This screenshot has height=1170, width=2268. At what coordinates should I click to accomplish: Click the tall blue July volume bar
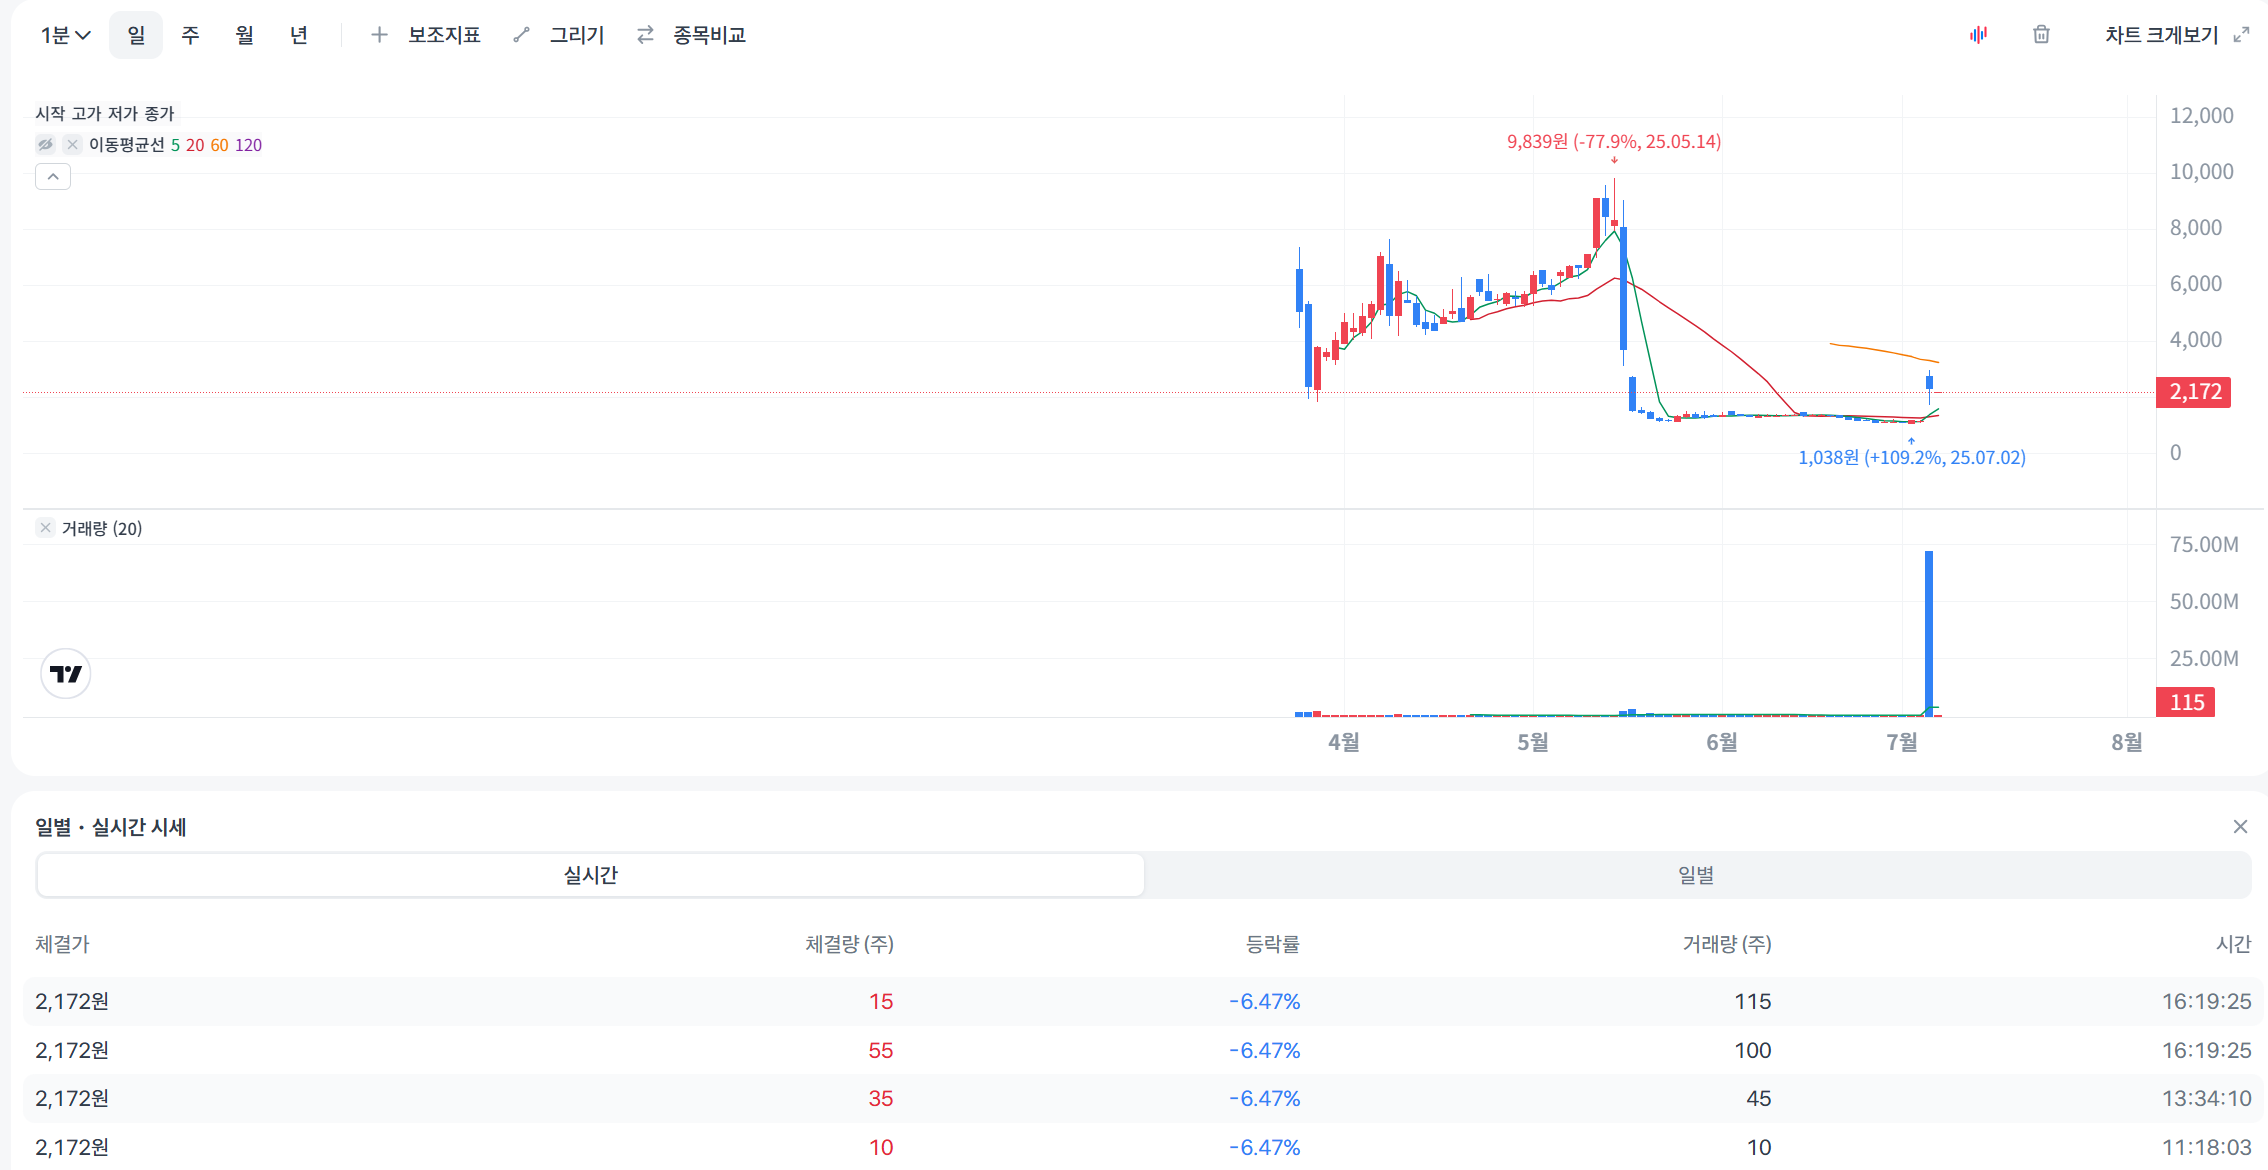click(1929, 630)
